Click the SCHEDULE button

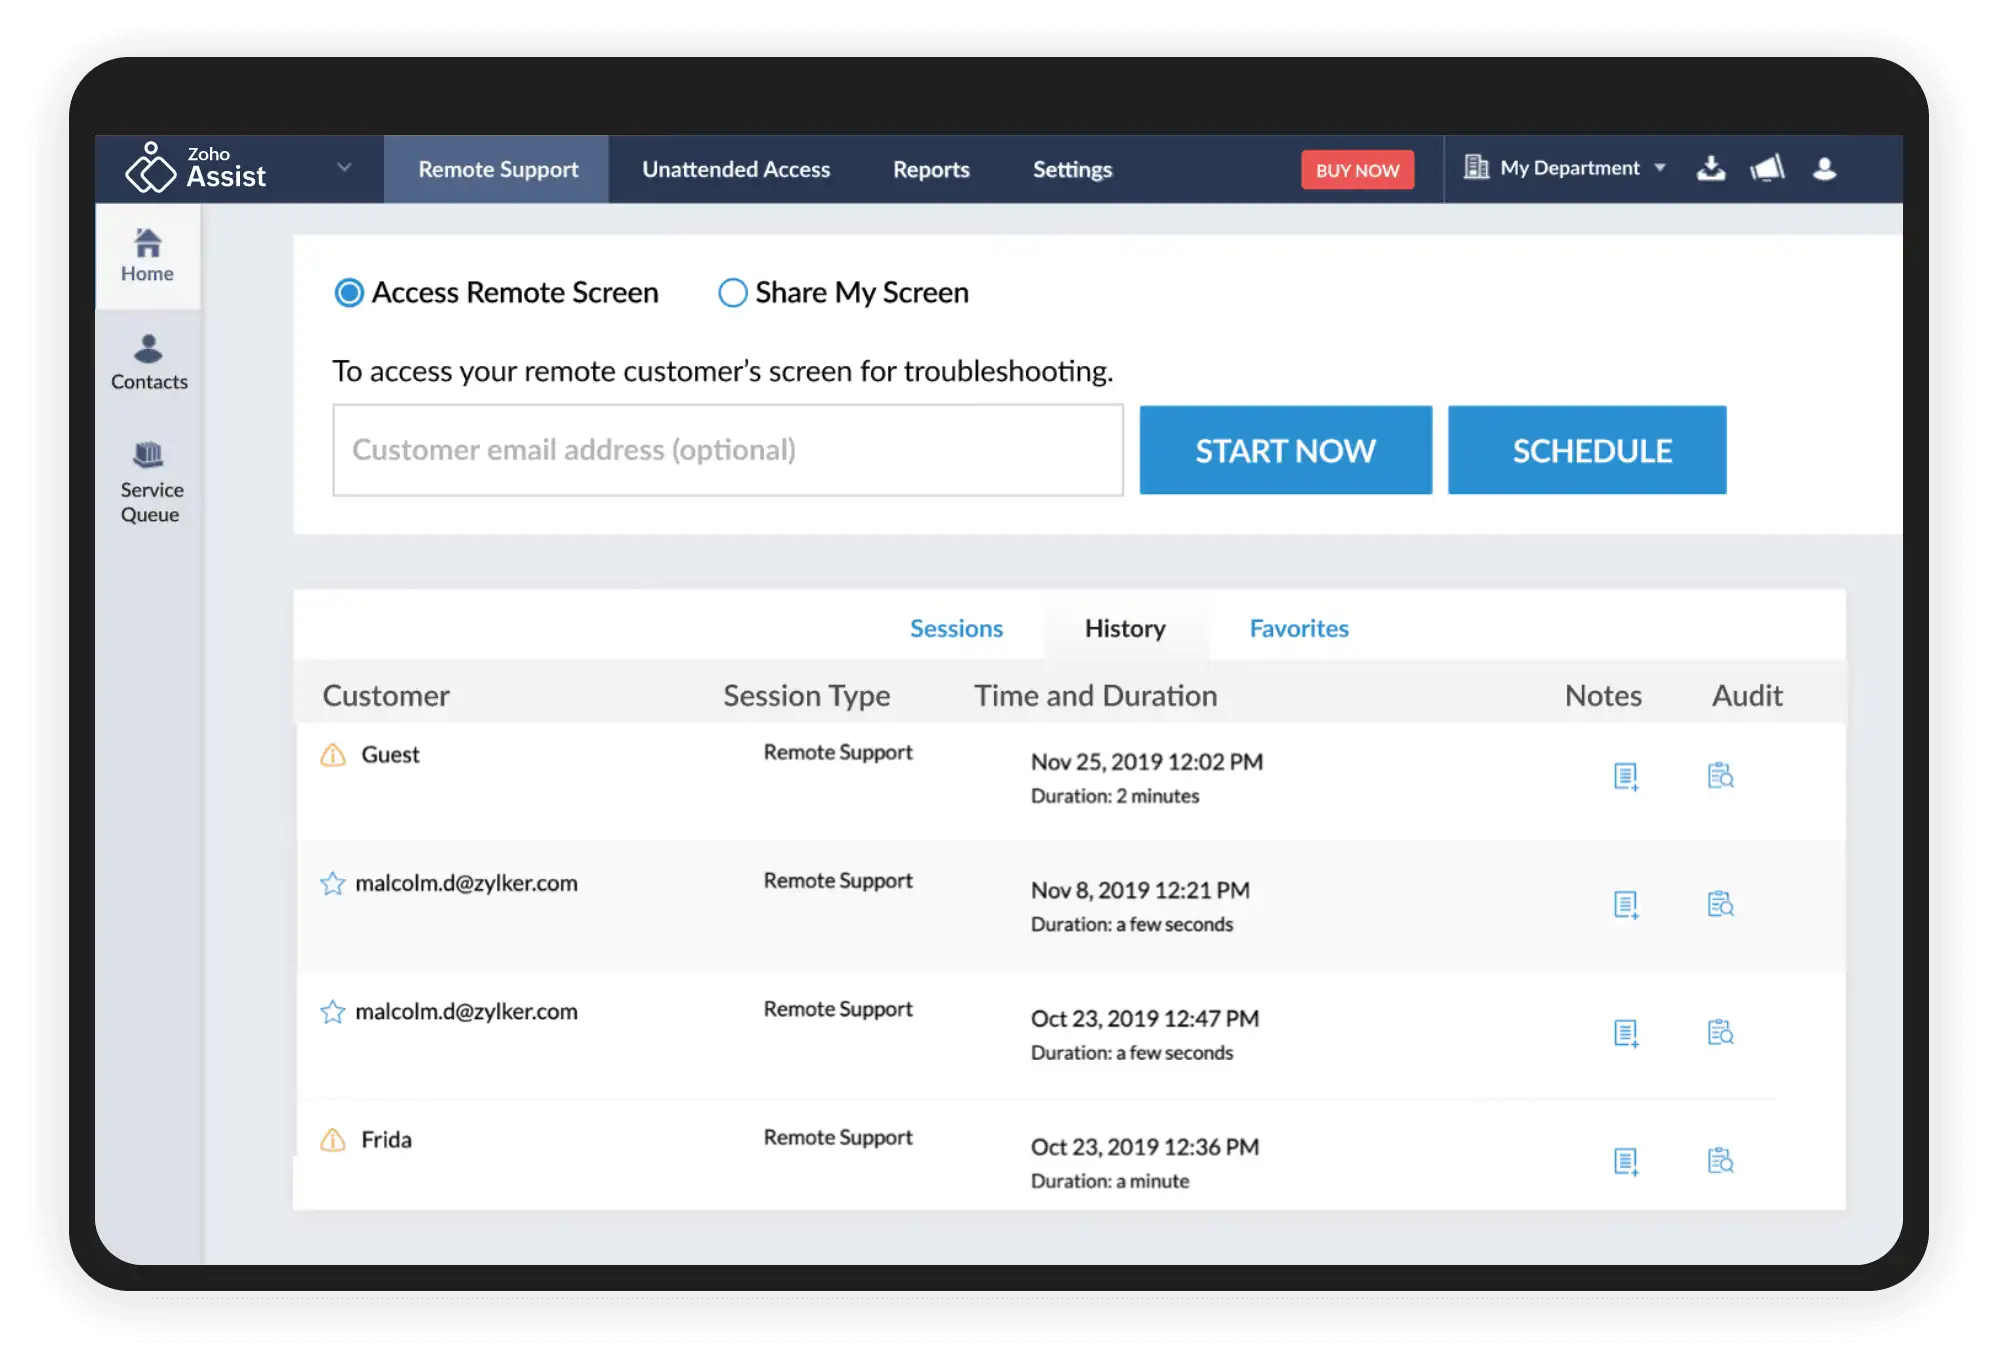pos(1587,450)
